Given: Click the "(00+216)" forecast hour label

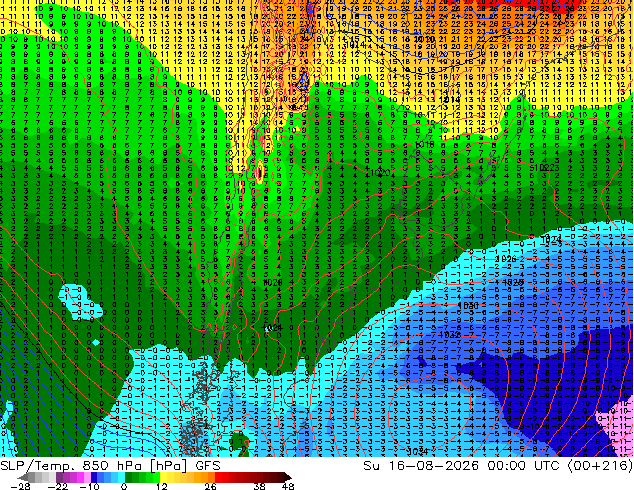Looking at the screenshot, I should coord(600,466).
